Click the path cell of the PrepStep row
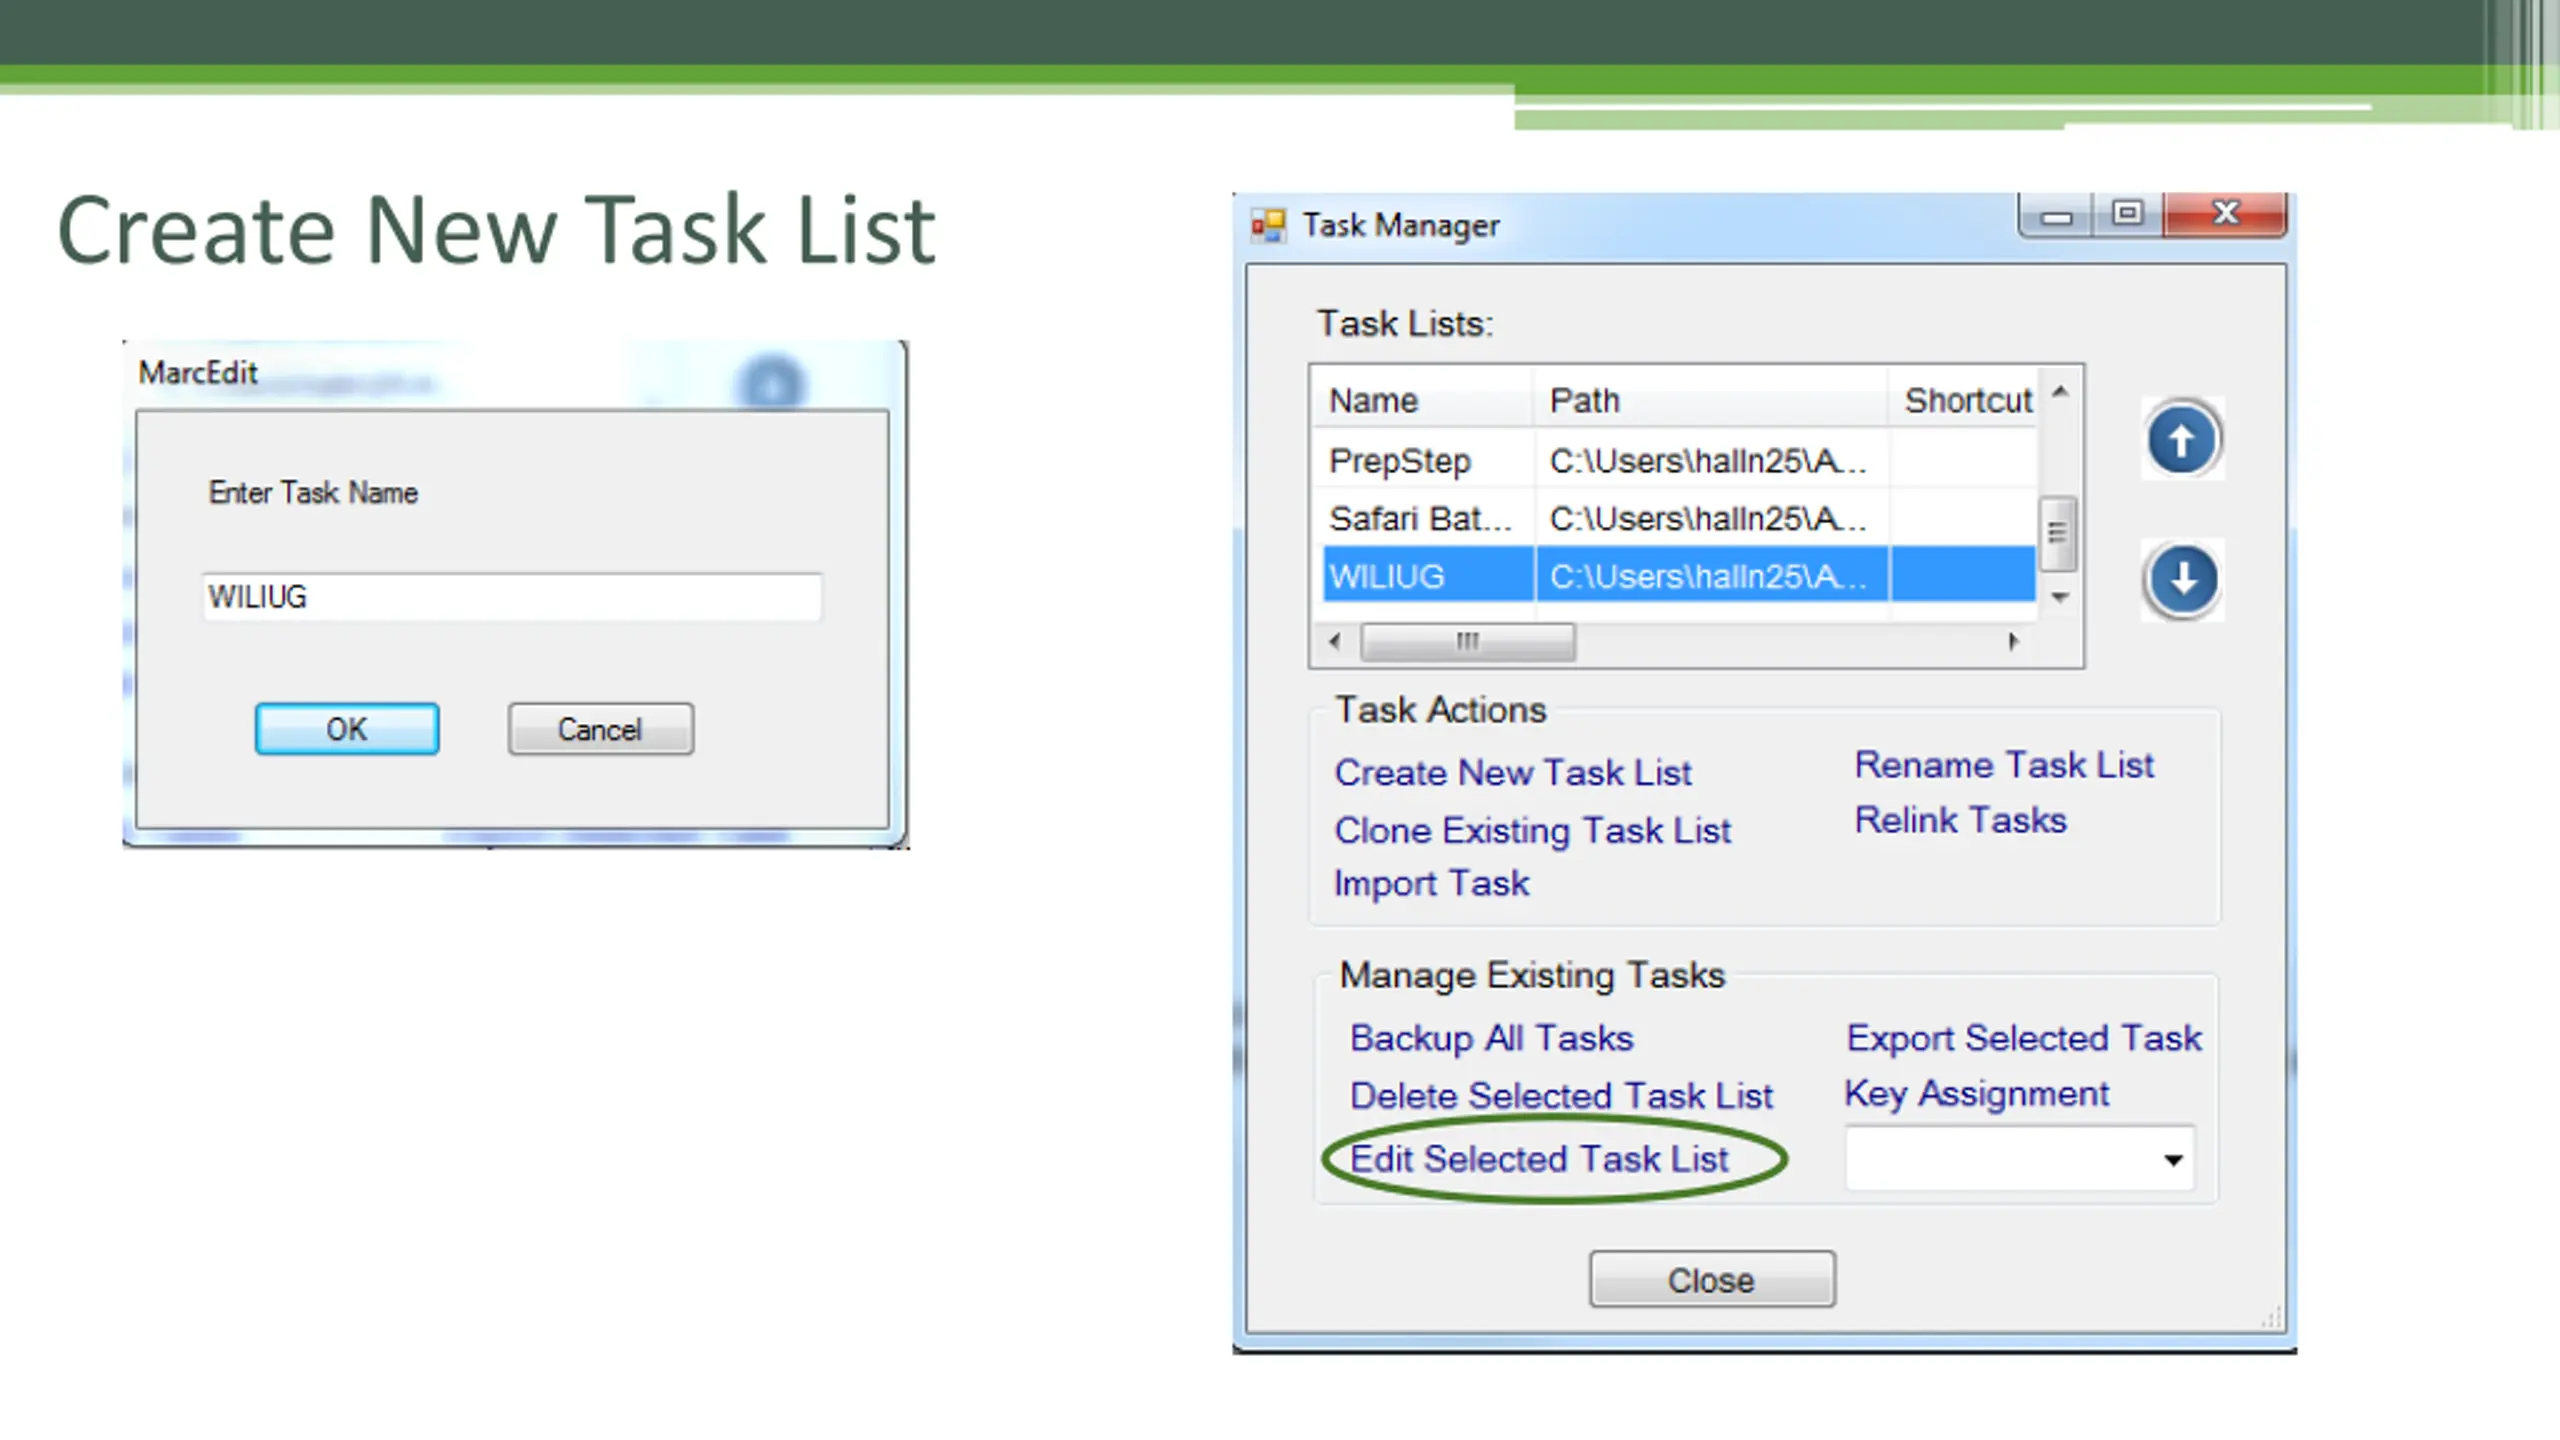 click(x=1710, y=461)
